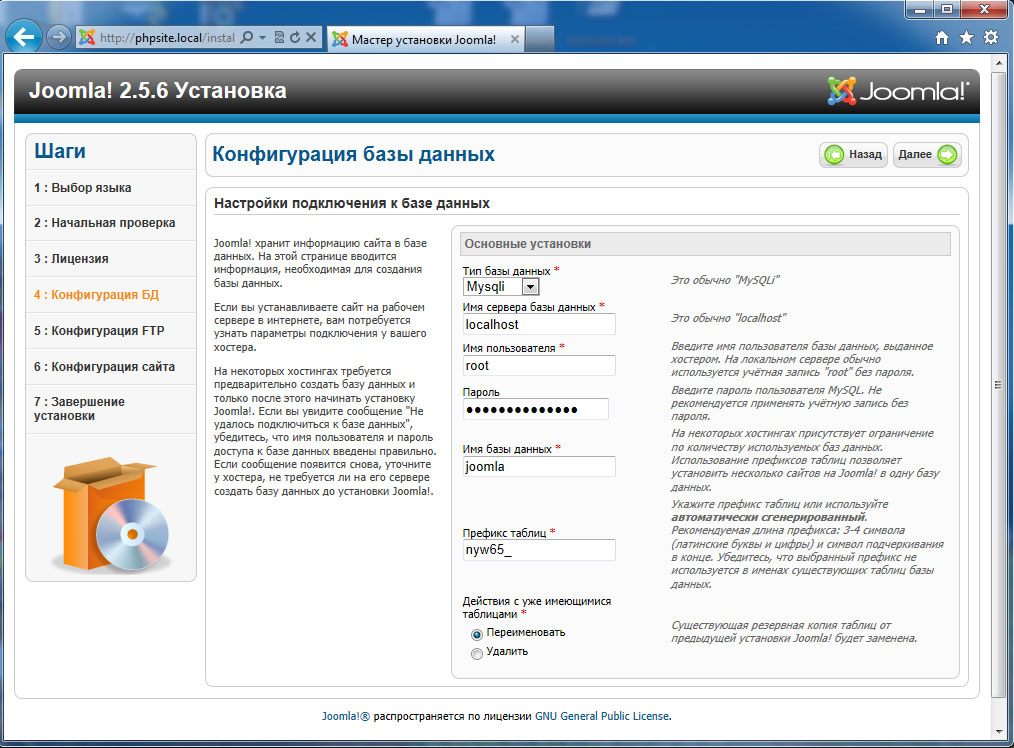Close the 'Мастер установки Joomla!' tab
1014x748 pixels.
[515, 39]
